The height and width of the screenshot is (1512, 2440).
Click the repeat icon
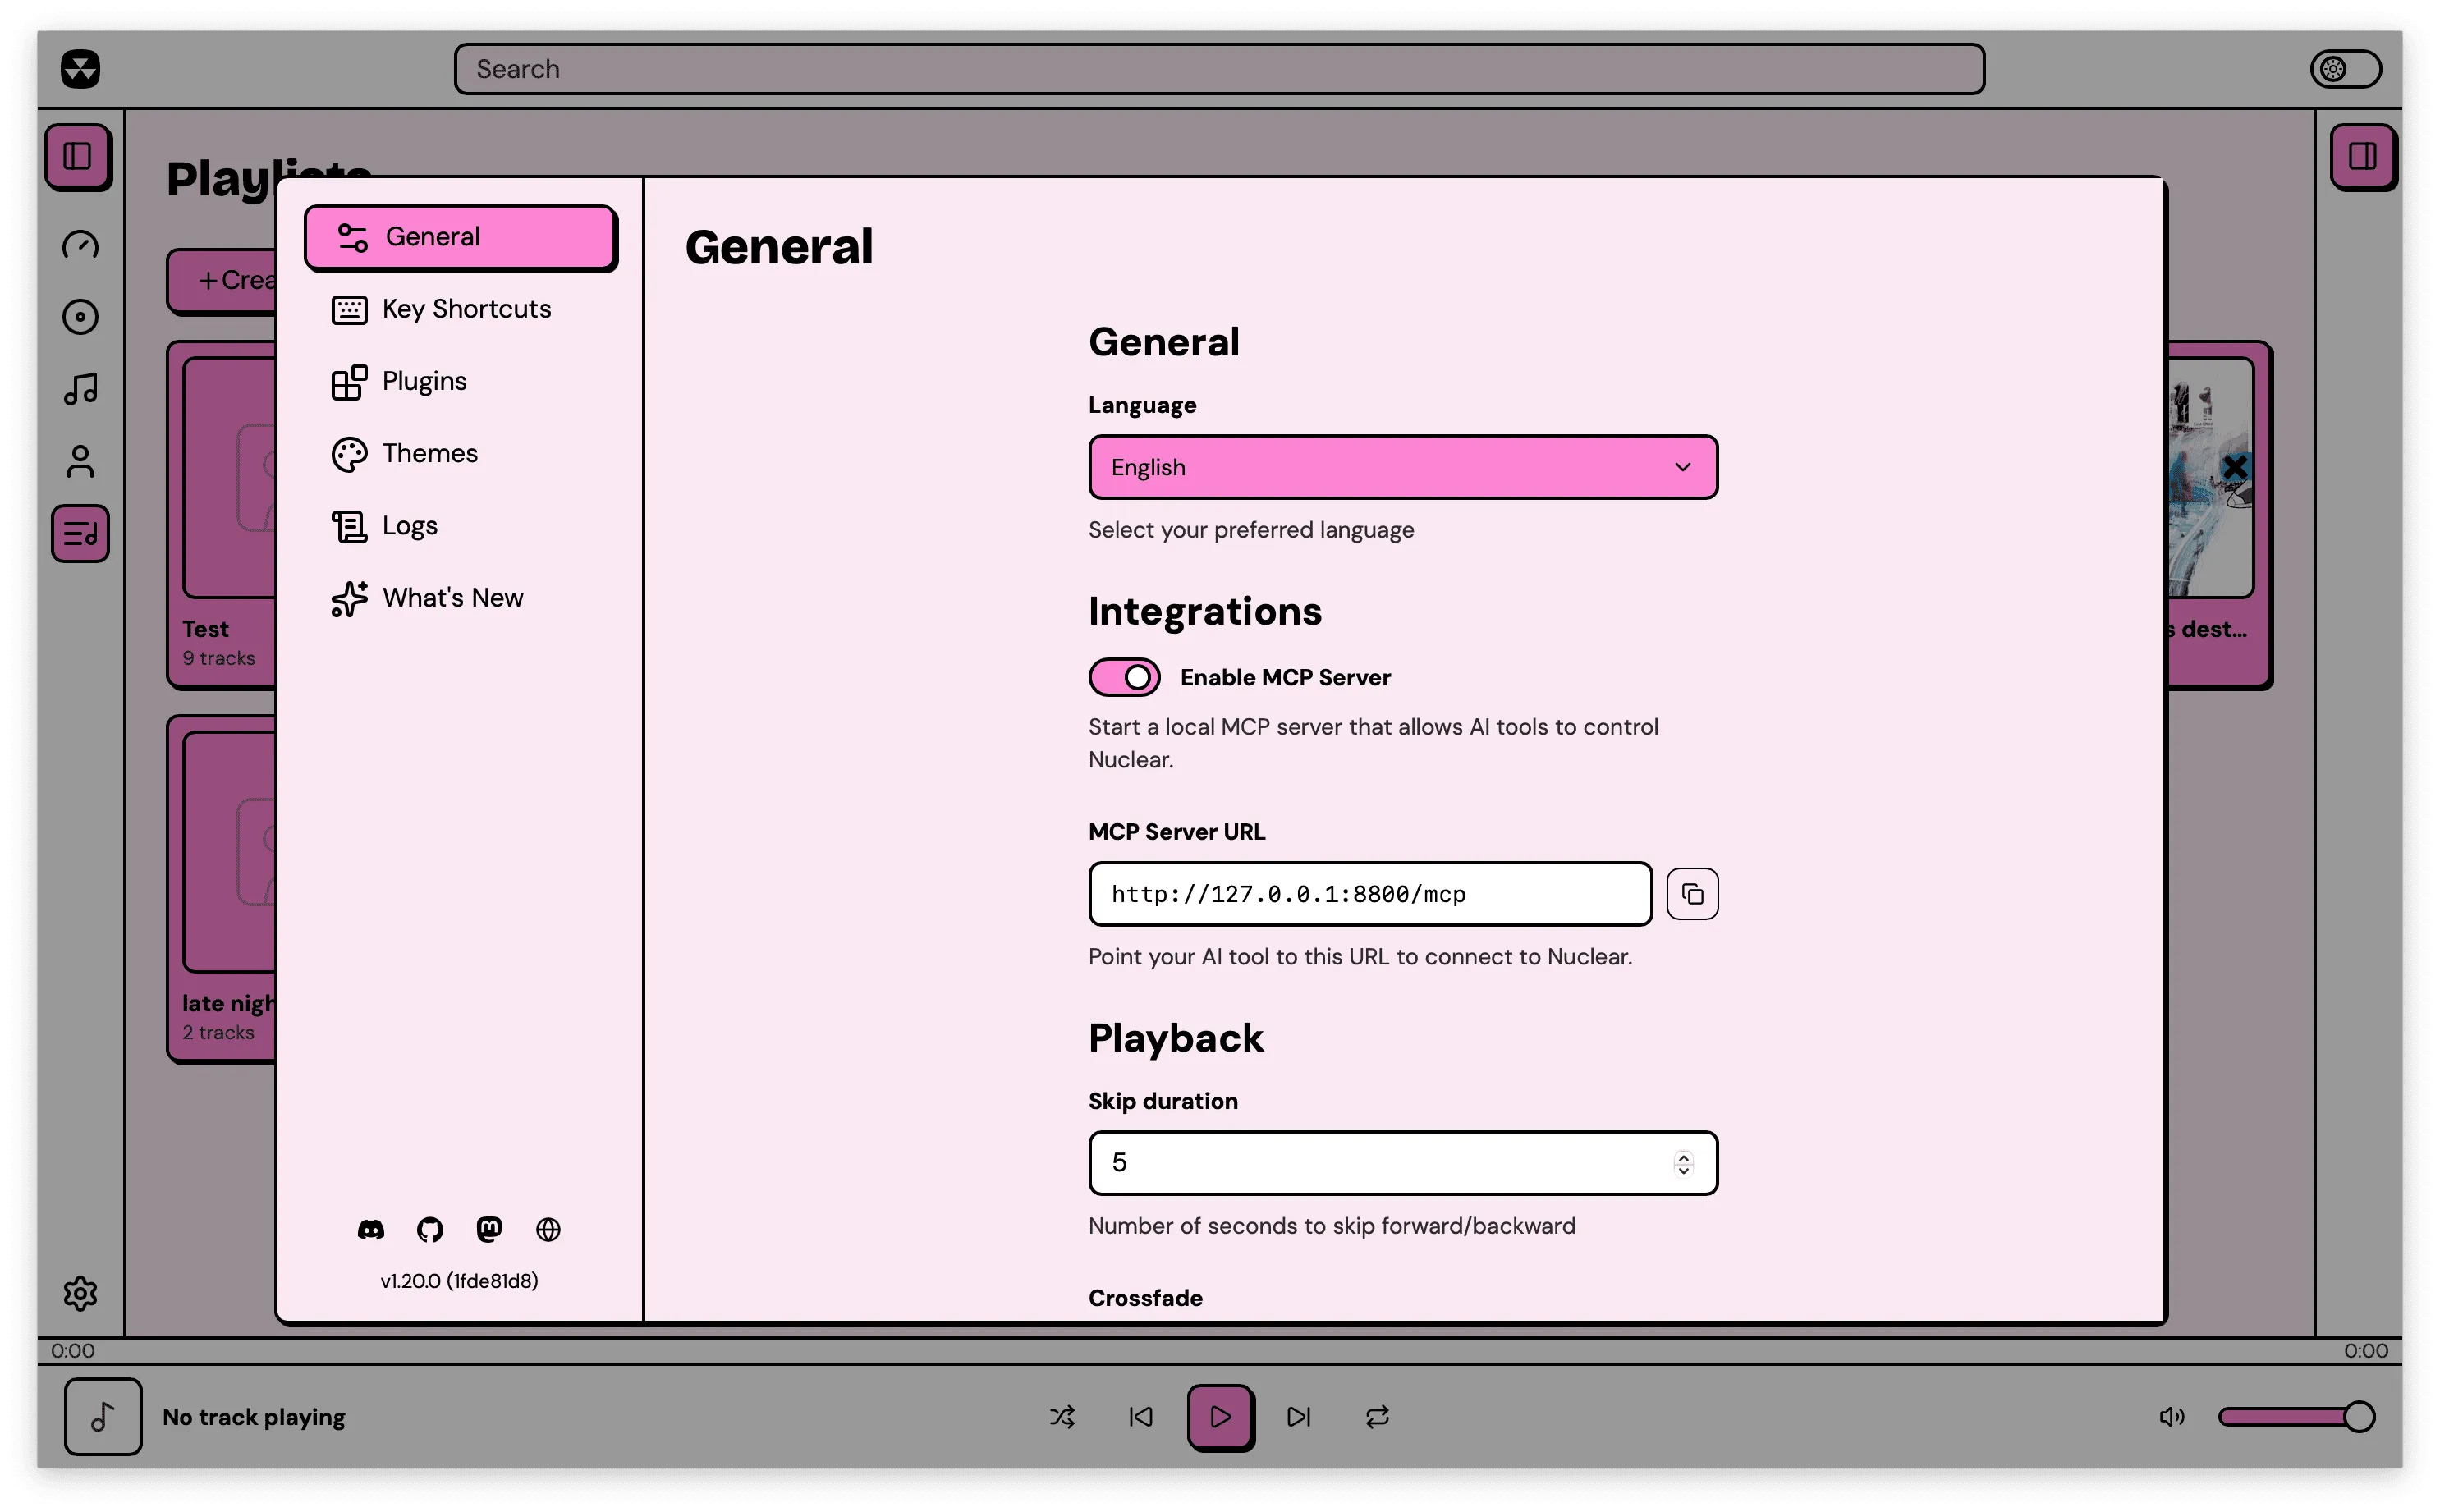tap(1377, 1416)
